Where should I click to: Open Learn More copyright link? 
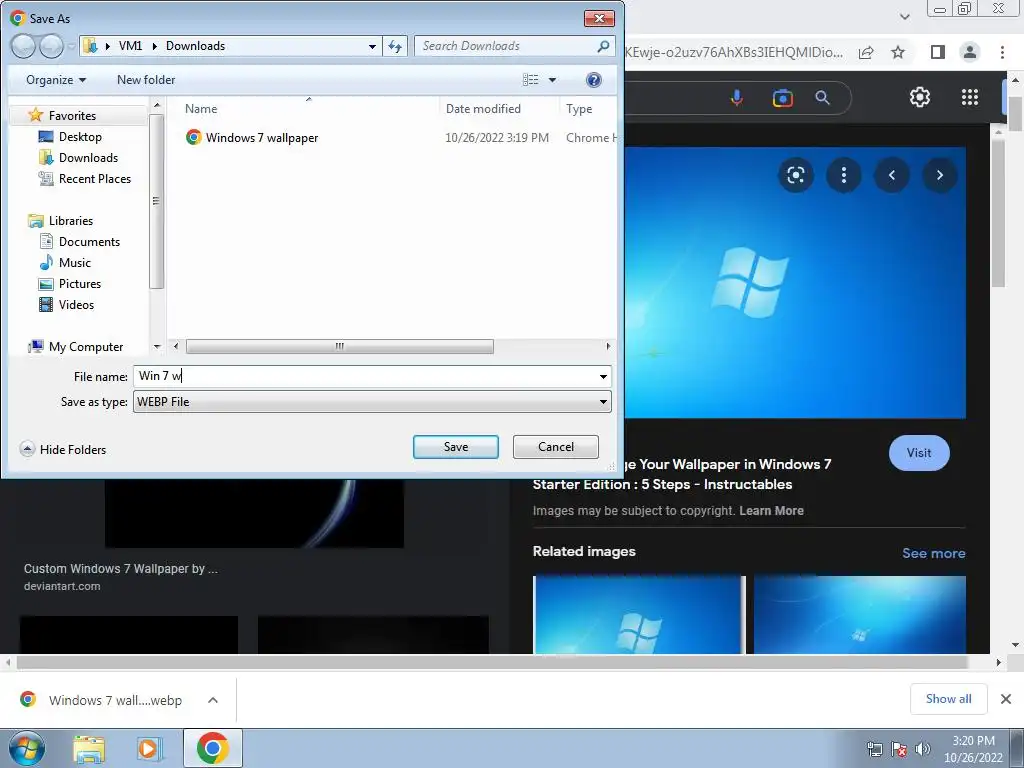pyautogui.click(x=771, y=511)
